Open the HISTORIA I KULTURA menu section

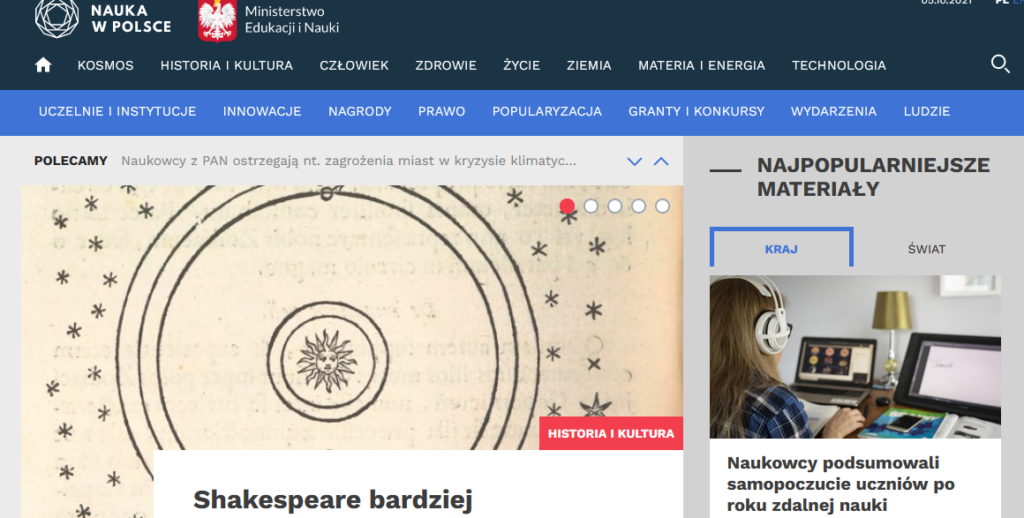[227, 65]
